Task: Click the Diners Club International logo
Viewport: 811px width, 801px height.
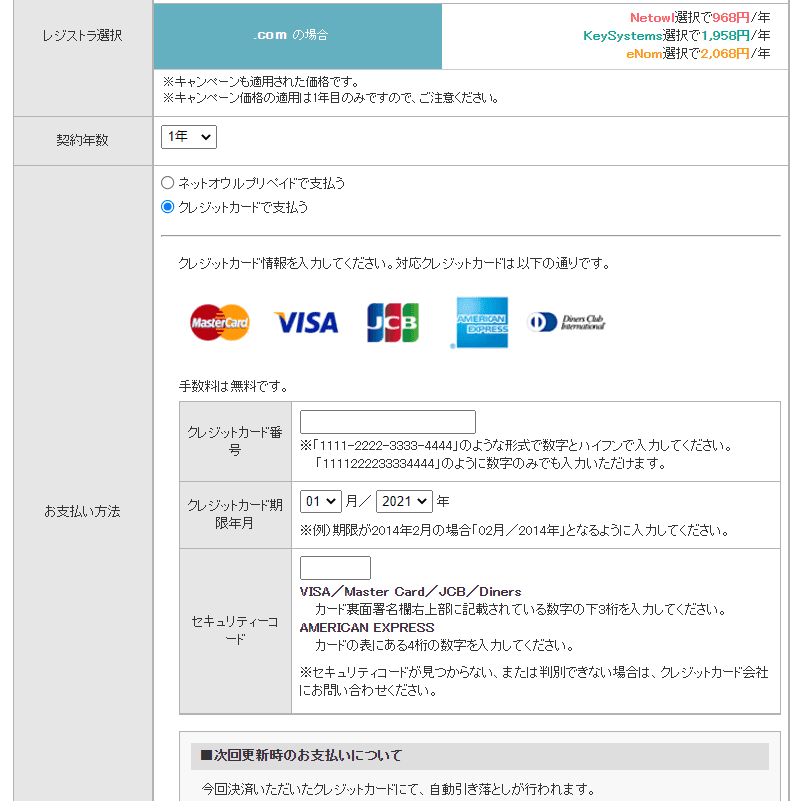Action: (x=566, y=322)
